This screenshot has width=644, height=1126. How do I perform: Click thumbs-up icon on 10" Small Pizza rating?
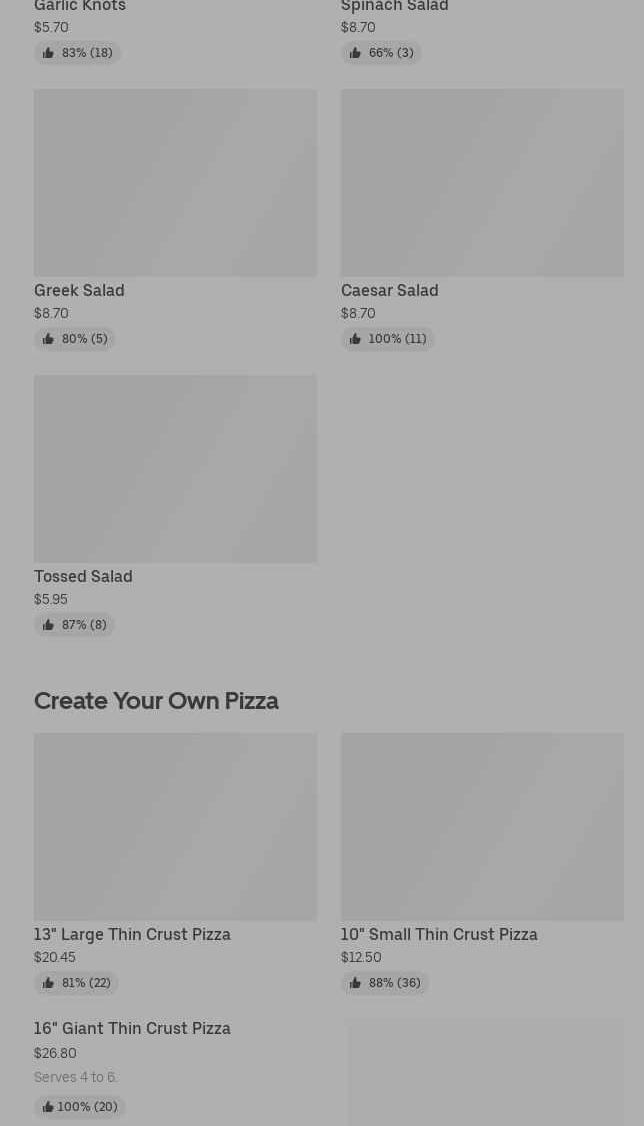click(x=355, y=983)
